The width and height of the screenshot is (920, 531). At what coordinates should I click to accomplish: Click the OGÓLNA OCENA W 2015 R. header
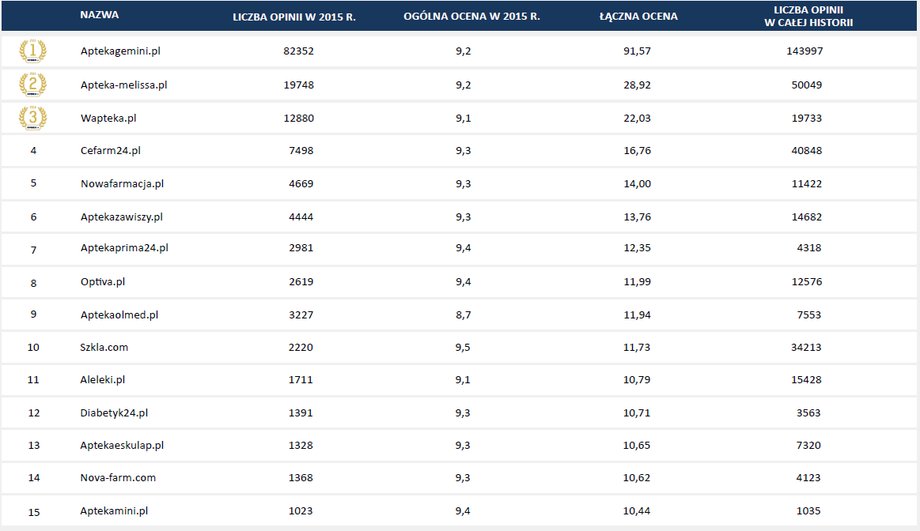click(x=472, y=16)
